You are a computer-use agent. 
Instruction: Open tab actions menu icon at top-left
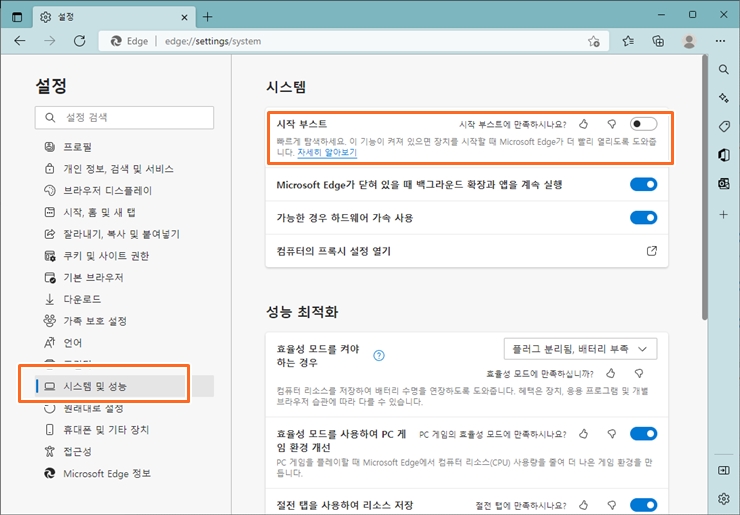[17, 17]
